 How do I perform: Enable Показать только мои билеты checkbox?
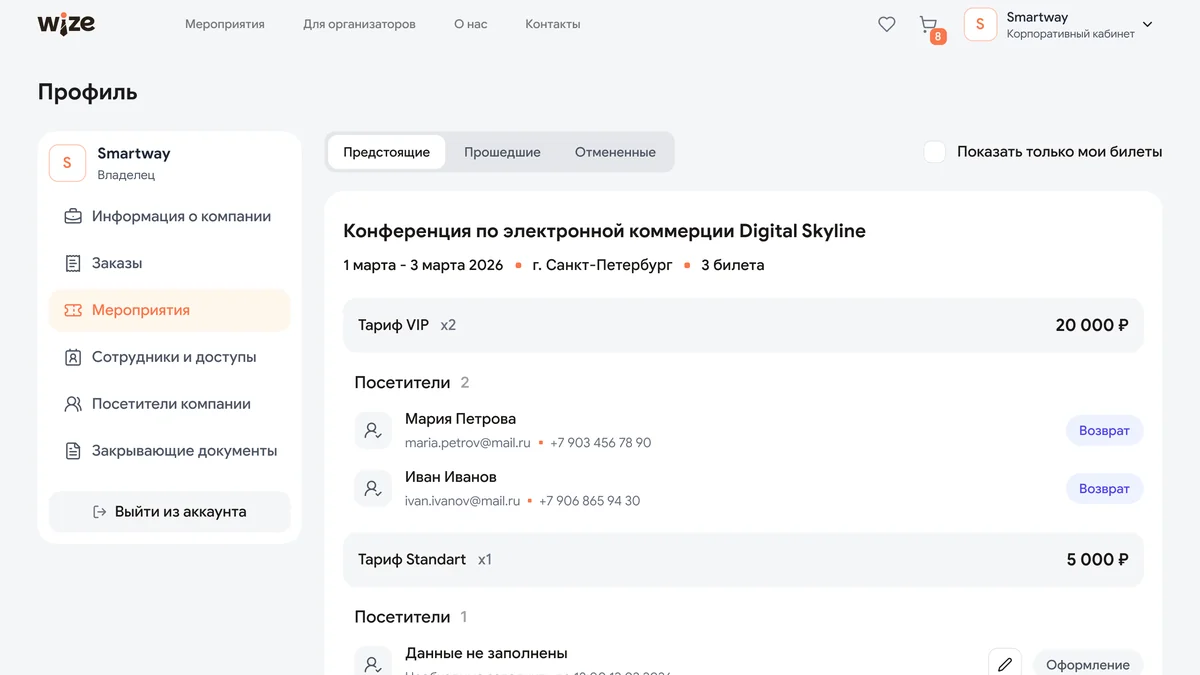[x=935, y=152]
